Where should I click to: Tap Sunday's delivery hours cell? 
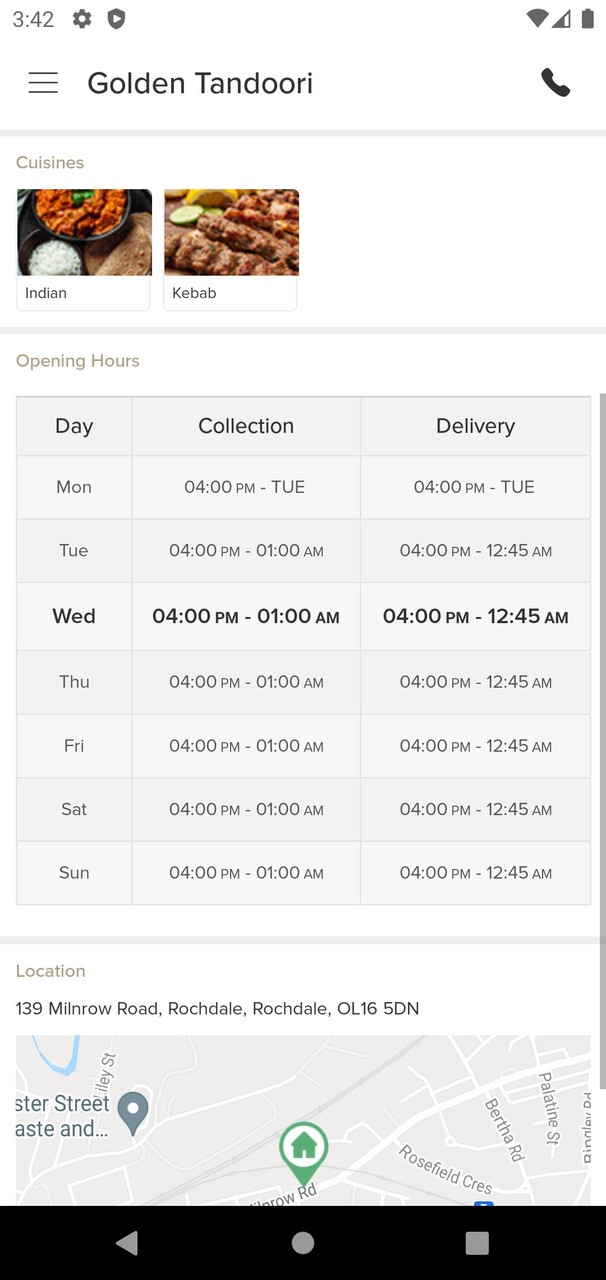pos(475,873)
